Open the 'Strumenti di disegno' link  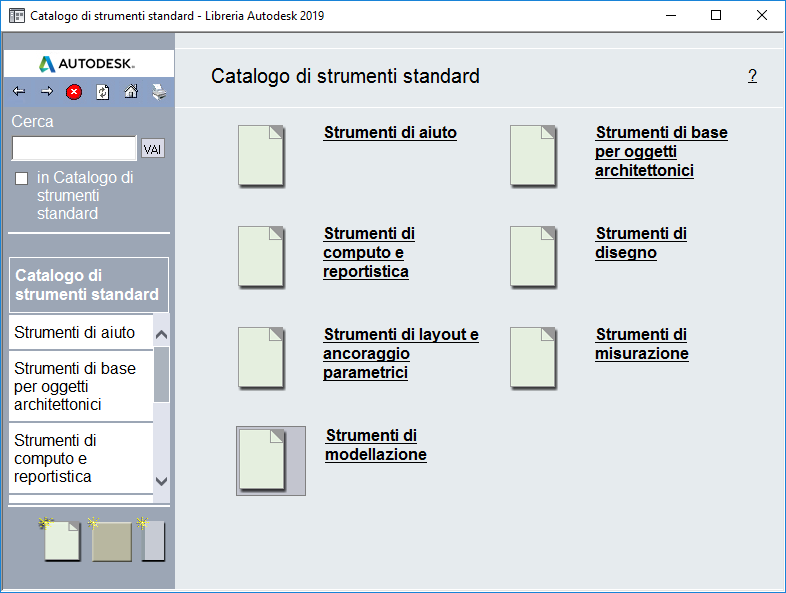641,243
